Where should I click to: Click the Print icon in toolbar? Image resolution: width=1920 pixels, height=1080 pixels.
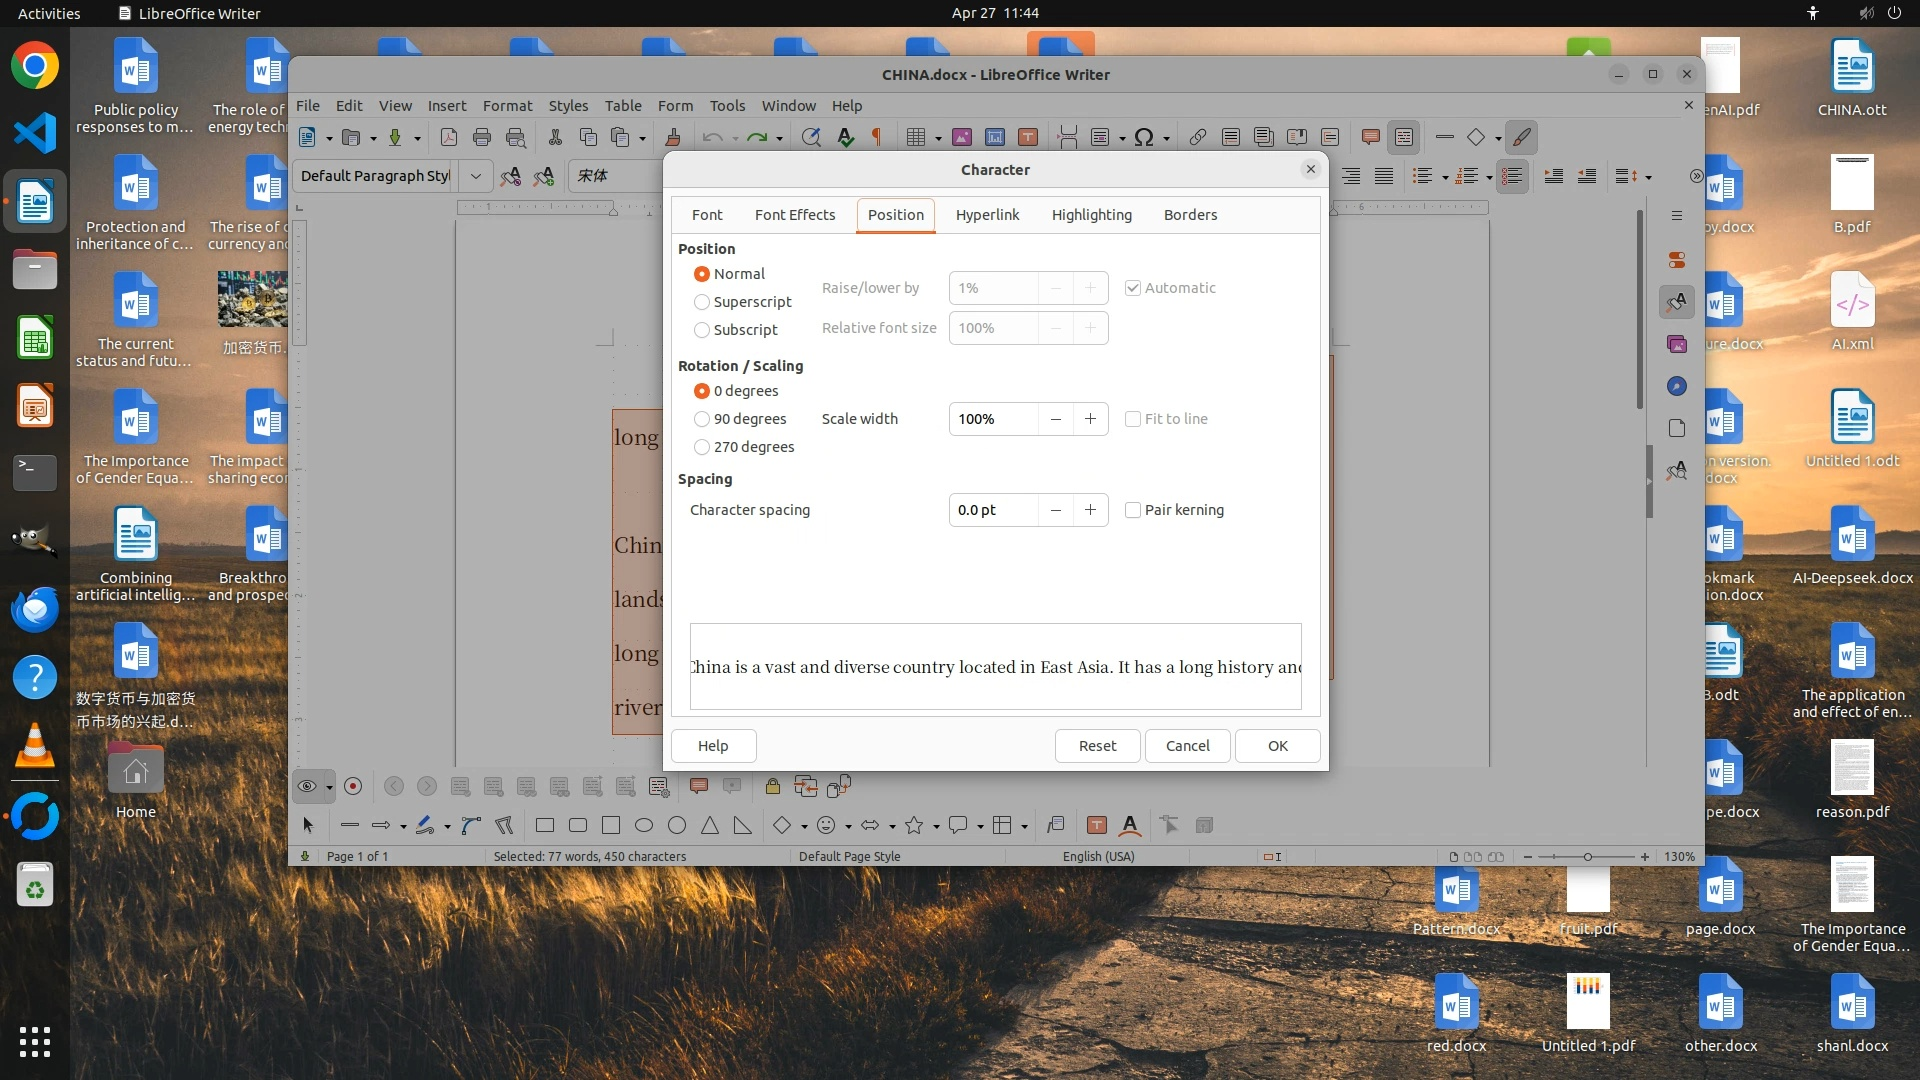[482, 138]
